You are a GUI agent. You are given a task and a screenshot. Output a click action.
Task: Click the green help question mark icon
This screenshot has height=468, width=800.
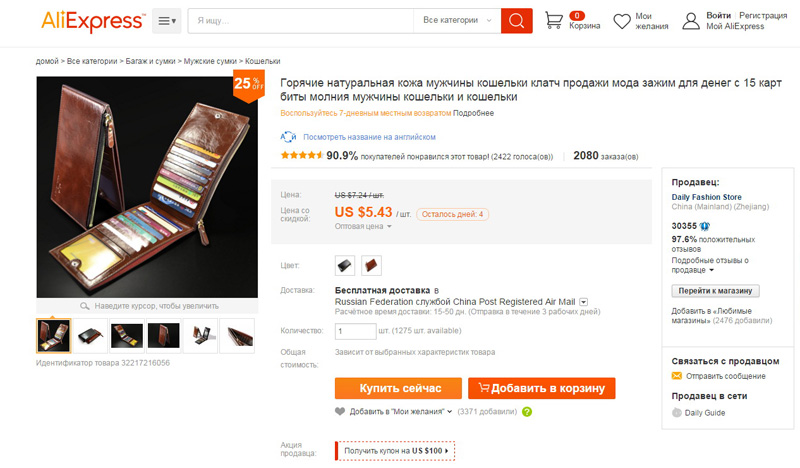coord(527,411)
